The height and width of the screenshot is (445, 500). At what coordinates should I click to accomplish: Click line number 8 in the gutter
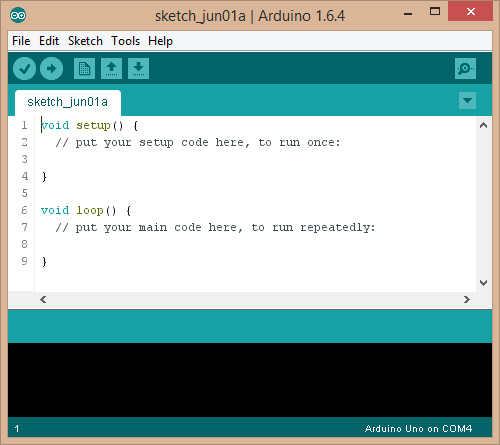[x=24, y=244]
